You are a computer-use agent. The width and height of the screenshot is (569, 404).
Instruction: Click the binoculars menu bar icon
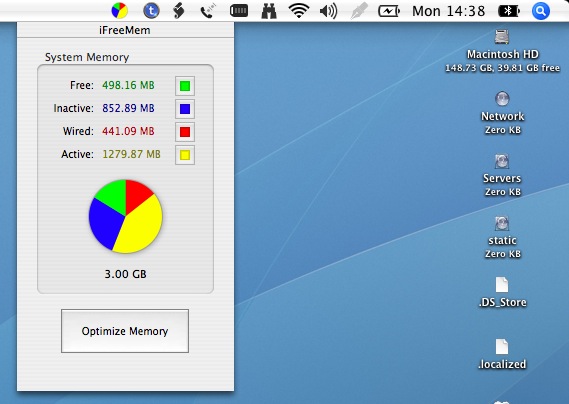(x=269, y=11)
